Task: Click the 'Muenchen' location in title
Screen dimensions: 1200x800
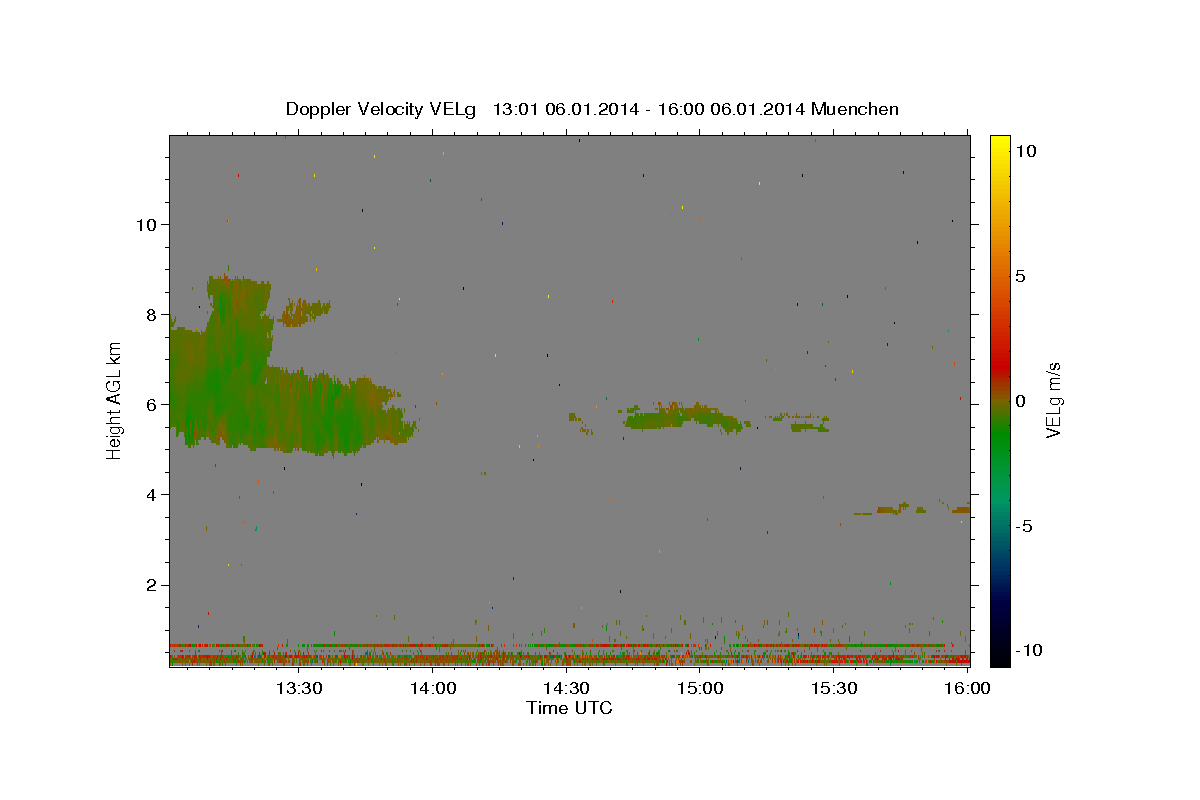Action: (x=855, y=109)
